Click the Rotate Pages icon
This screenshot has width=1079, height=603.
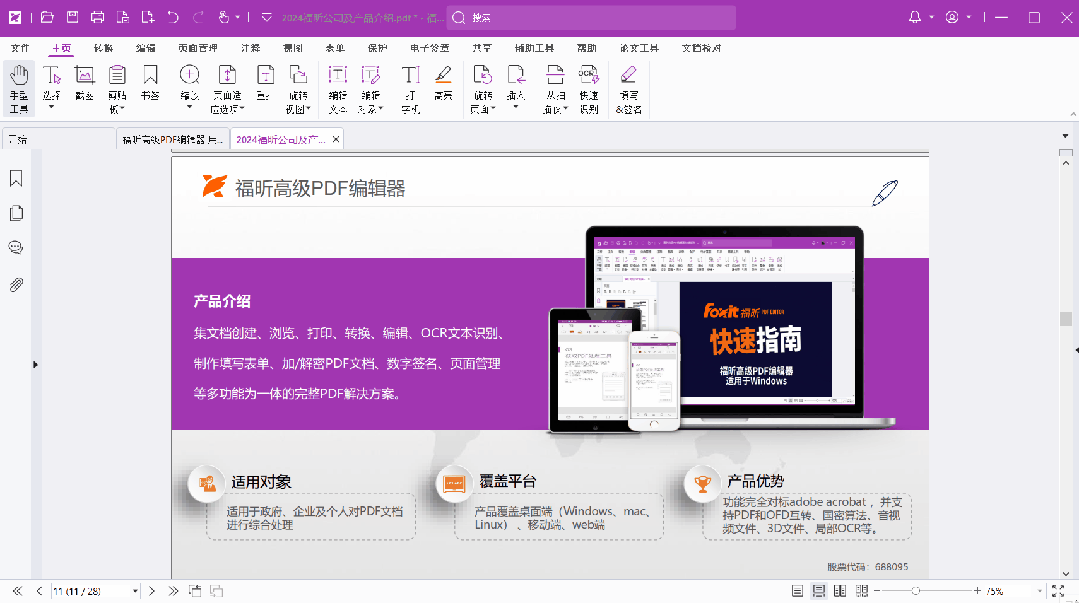(482, 75)
